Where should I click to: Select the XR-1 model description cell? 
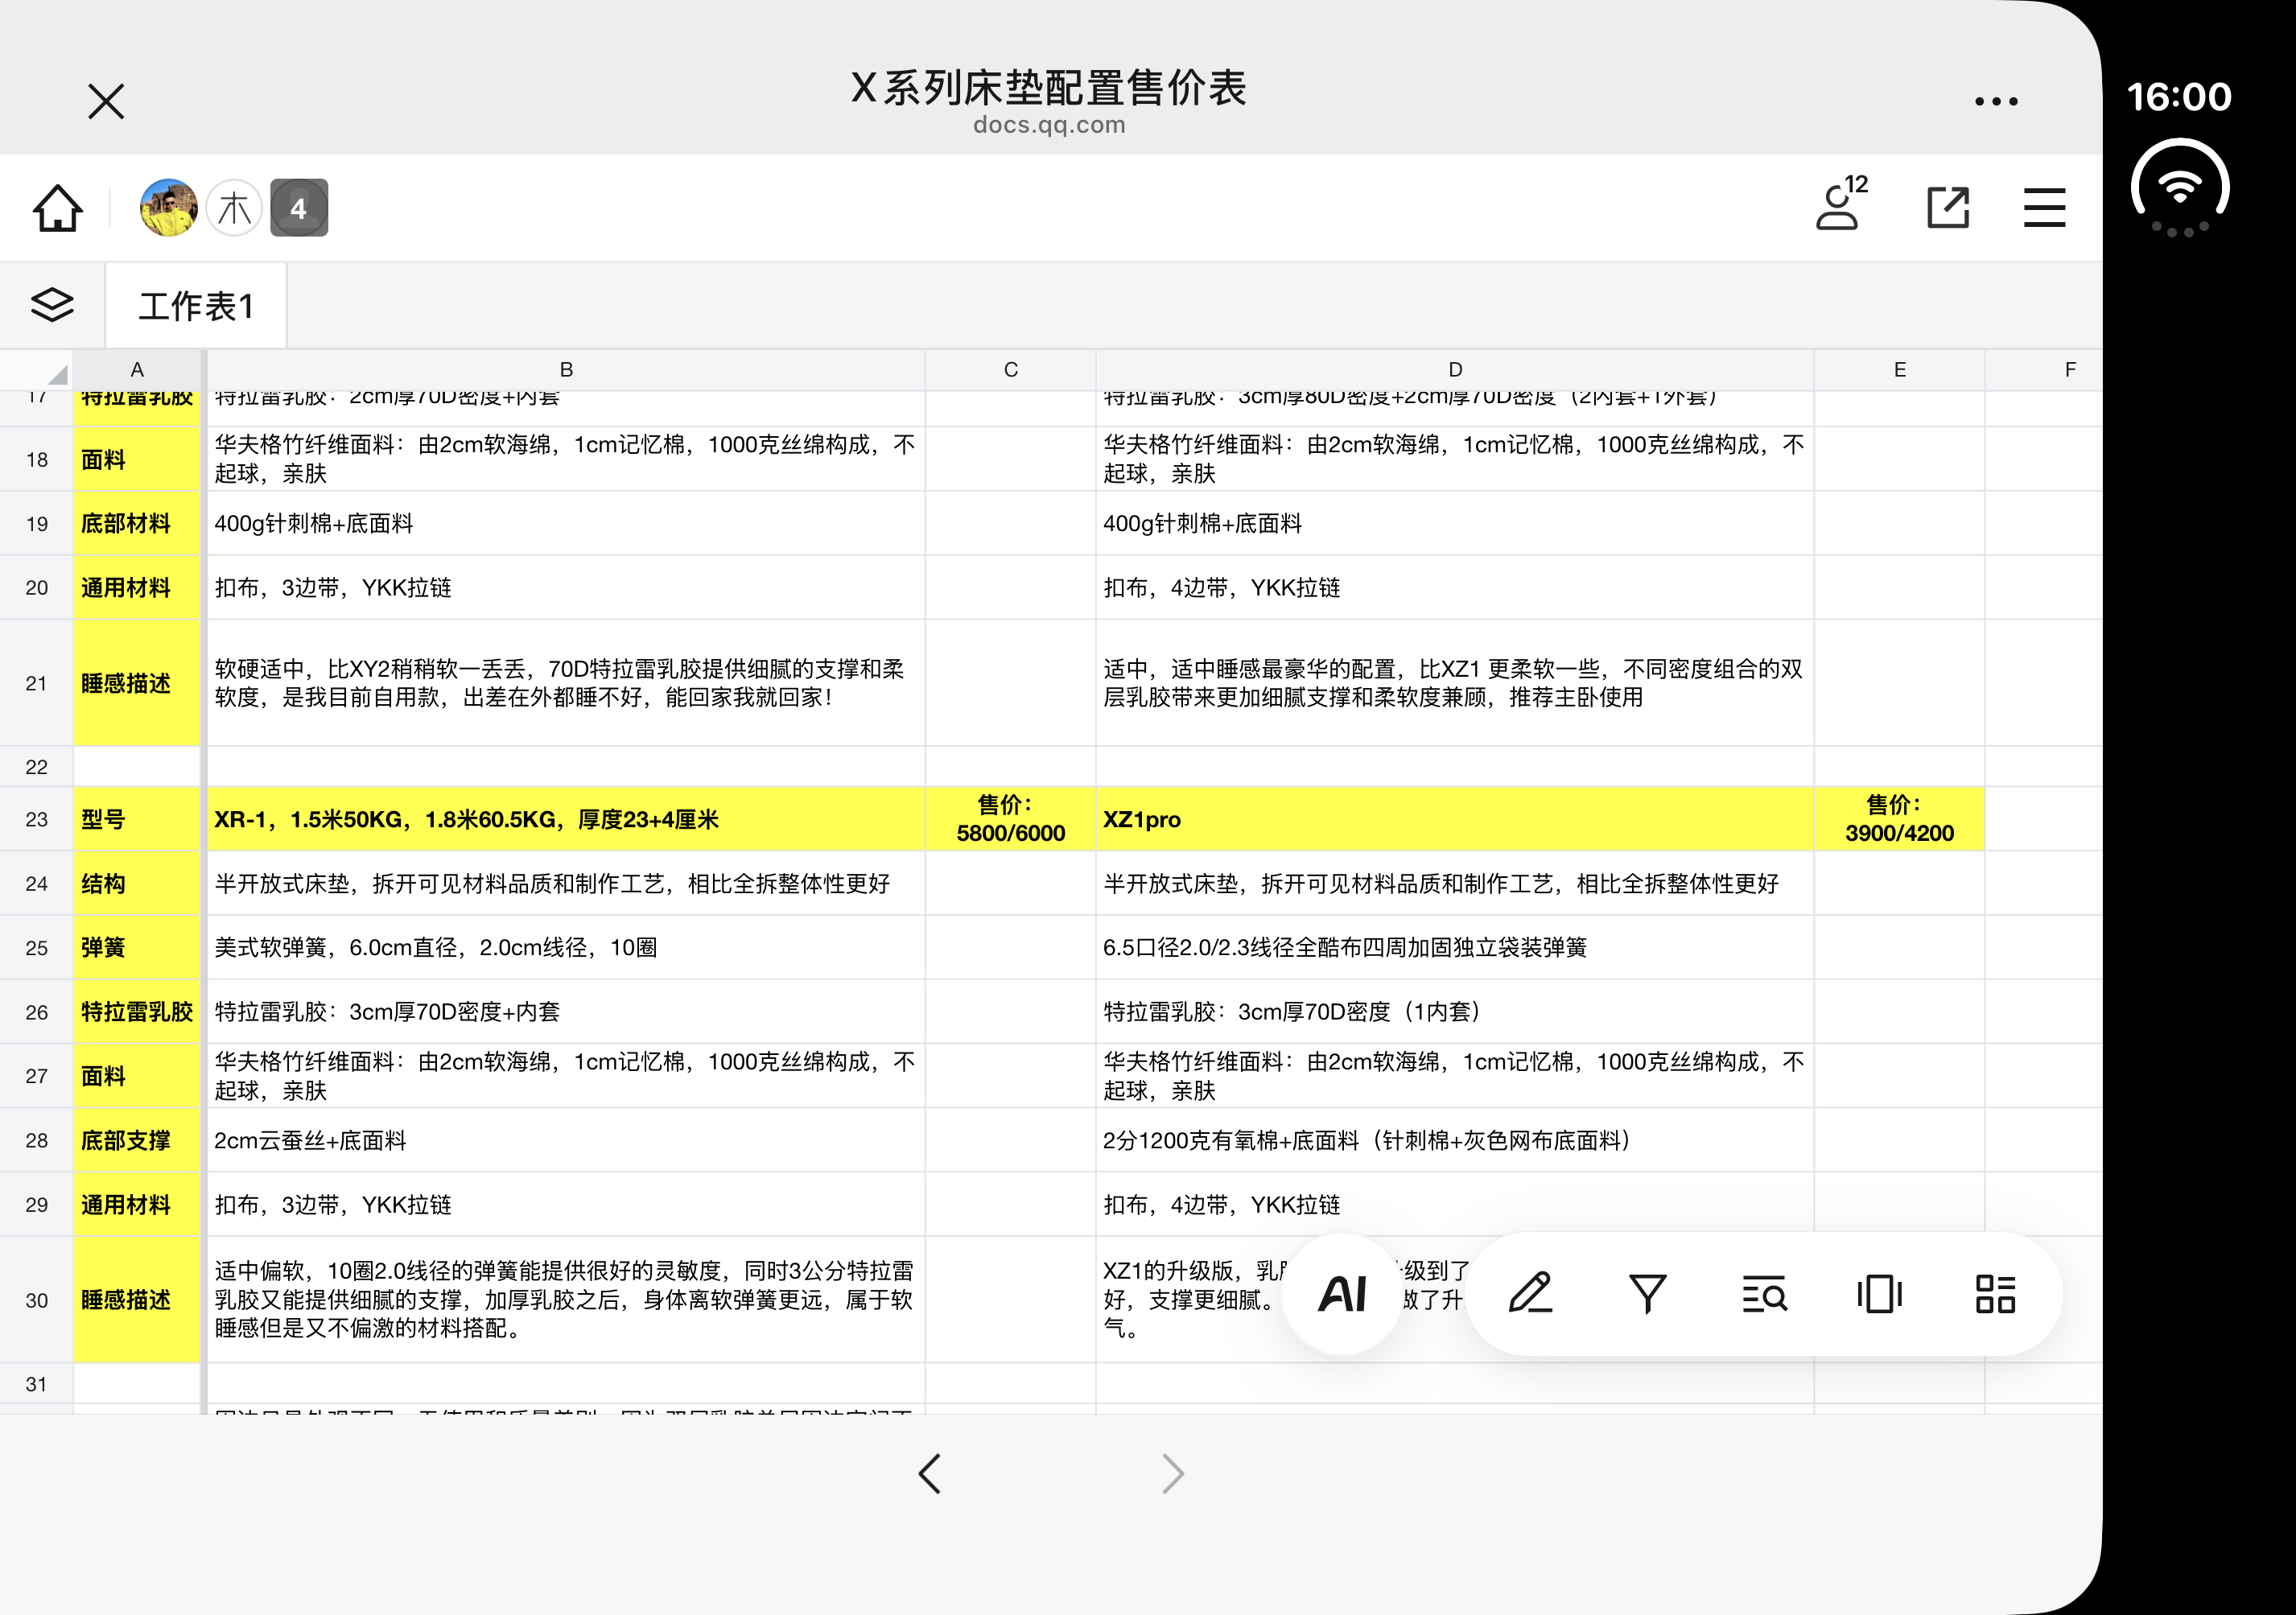(x=566, y=819)
